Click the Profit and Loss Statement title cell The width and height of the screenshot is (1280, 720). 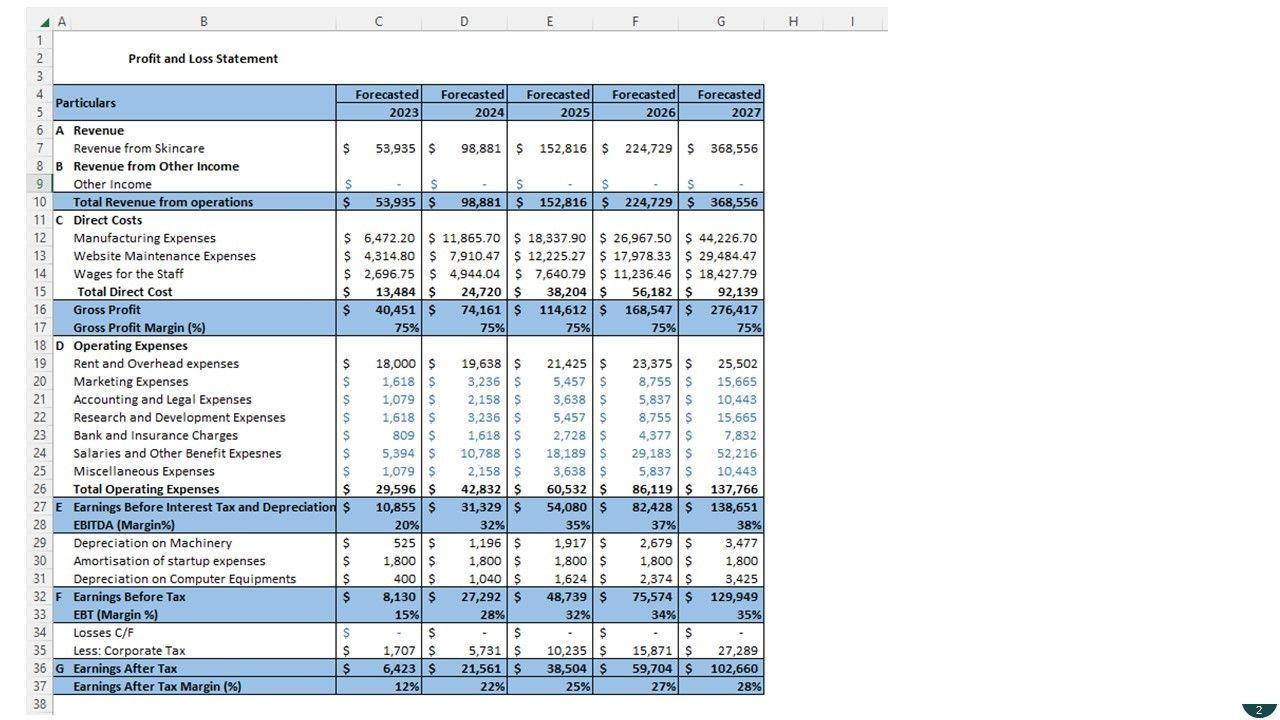[203, 59]
